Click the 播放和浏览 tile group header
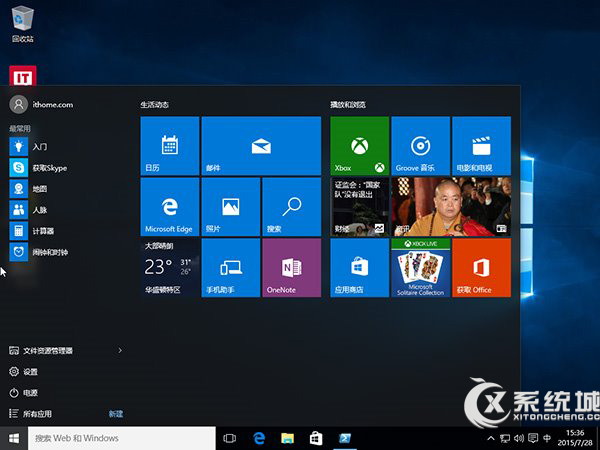600x450 pixels. click(x=348, y=104)
